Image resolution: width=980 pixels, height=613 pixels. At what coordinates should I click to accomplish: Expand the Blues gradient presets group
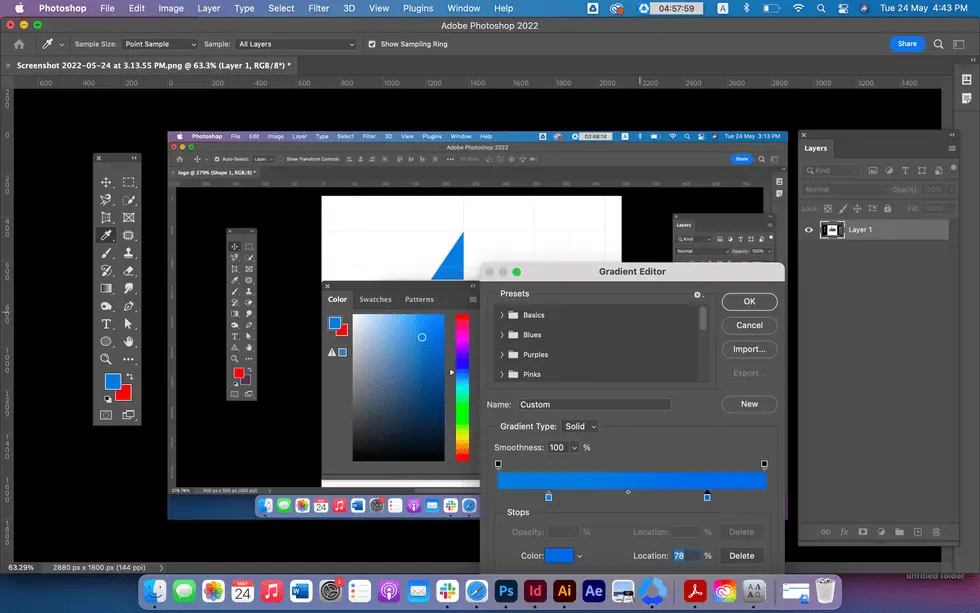(504, 334)
